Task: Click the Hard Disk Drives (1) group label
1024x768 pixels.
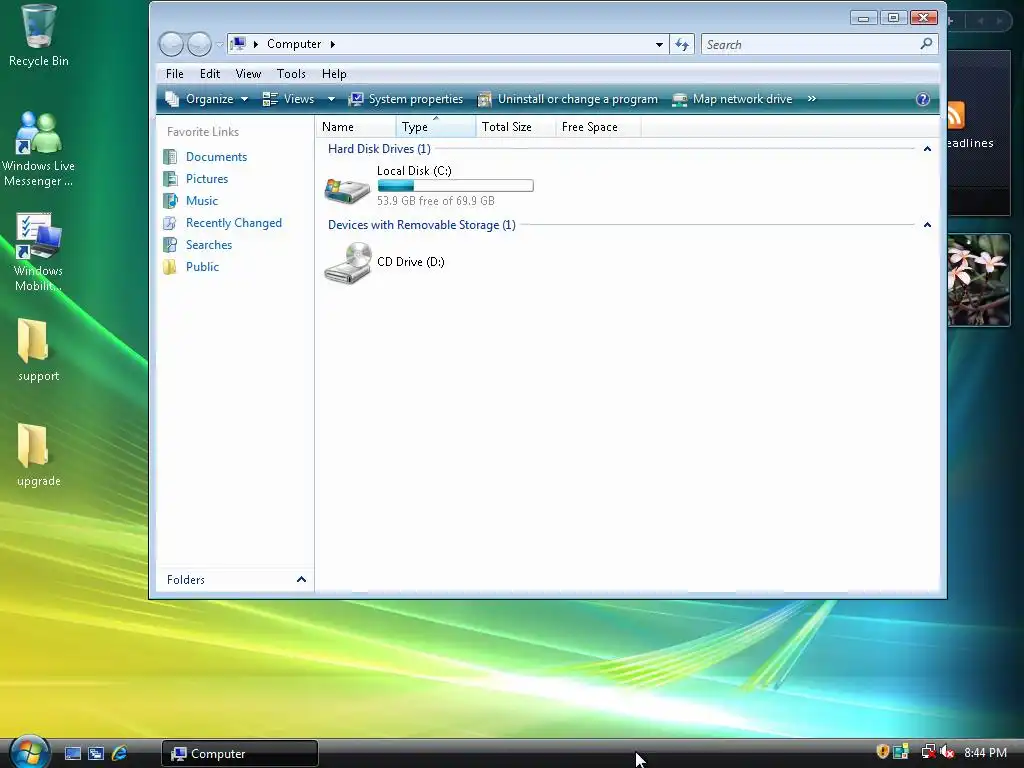Action: [379, 149]
